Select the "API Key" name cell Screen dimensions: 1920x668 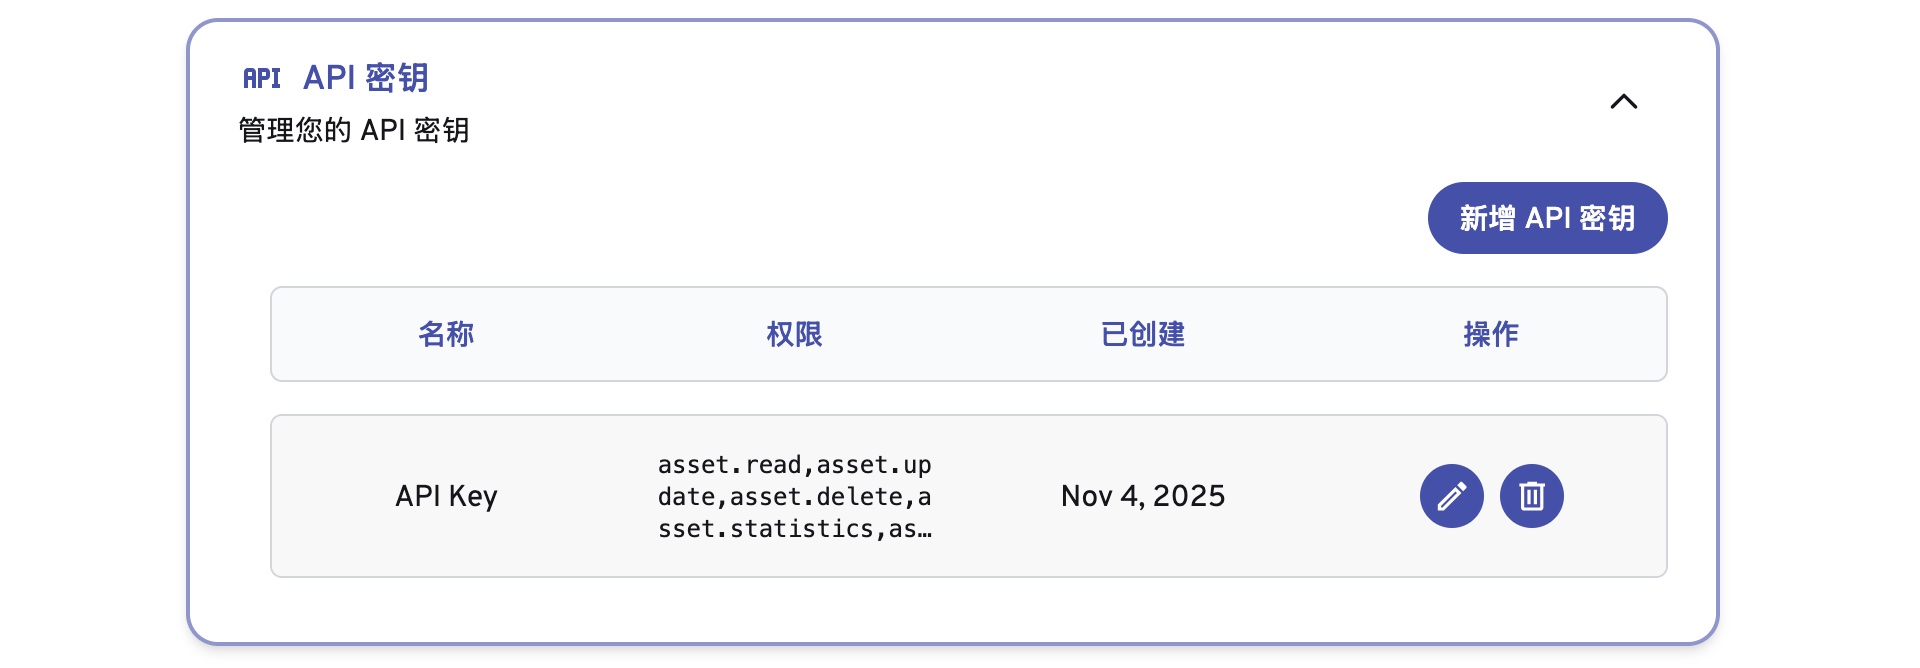446,496
